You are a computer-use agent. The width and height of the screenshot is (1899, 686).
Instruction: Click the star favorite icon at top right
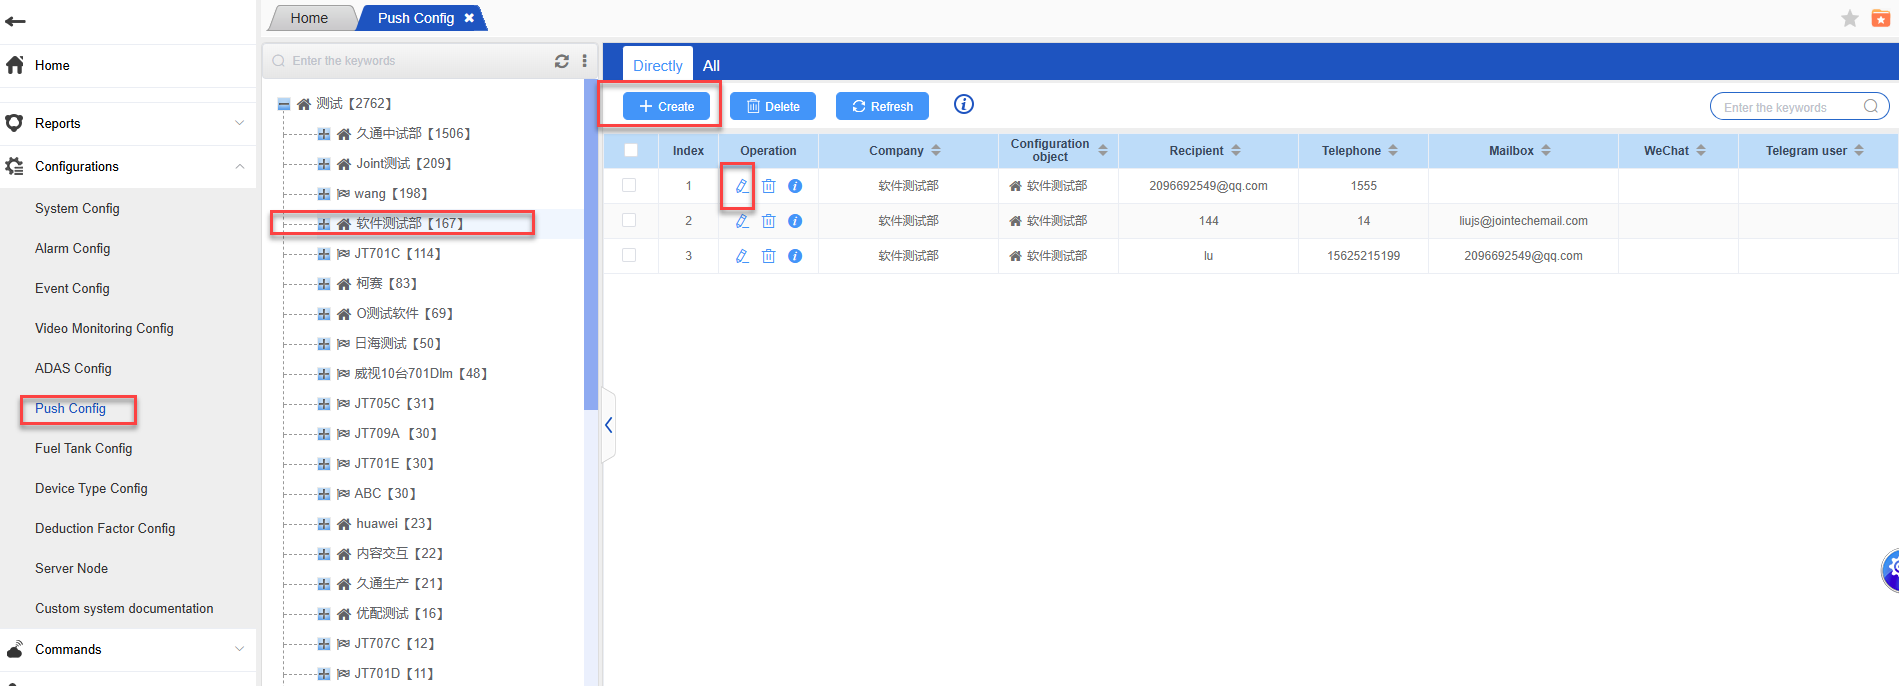click(1849, 19)
